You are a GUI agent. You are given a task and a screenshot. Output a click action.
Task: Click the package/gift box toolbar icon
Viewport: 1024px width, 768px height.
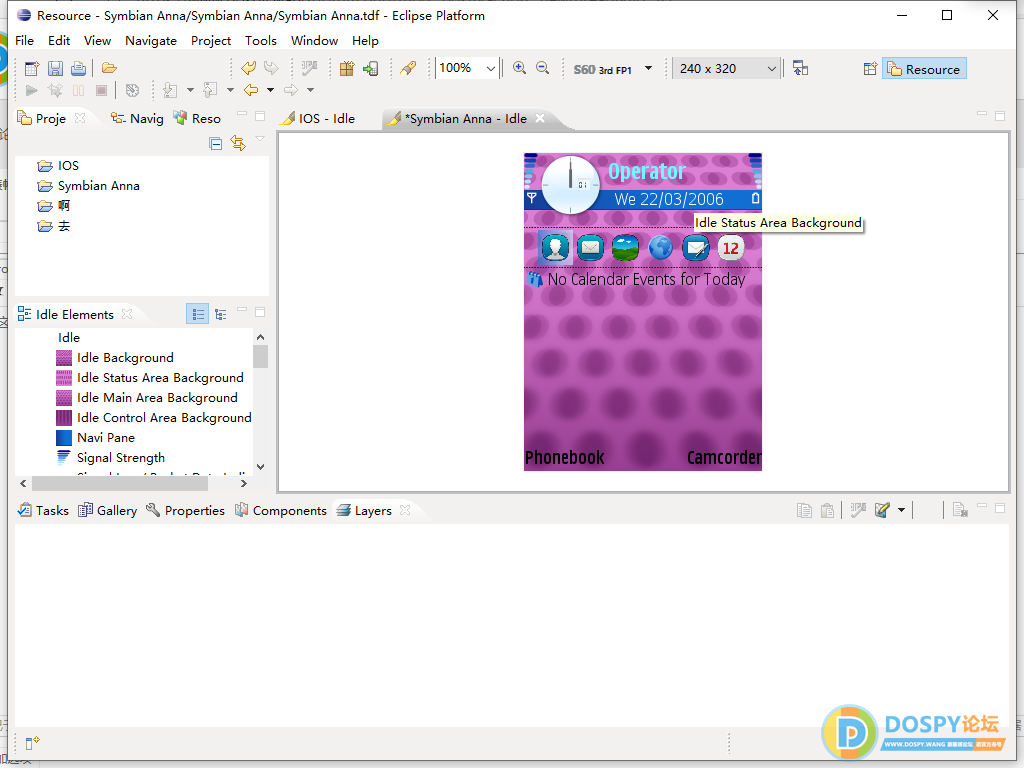coord(347,68)
